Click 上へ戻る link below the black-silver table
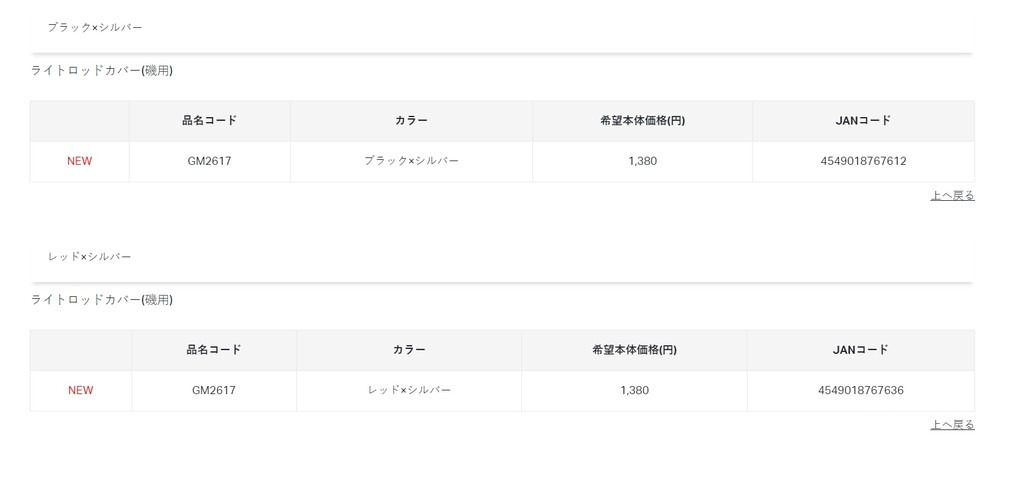 (952, 196)
